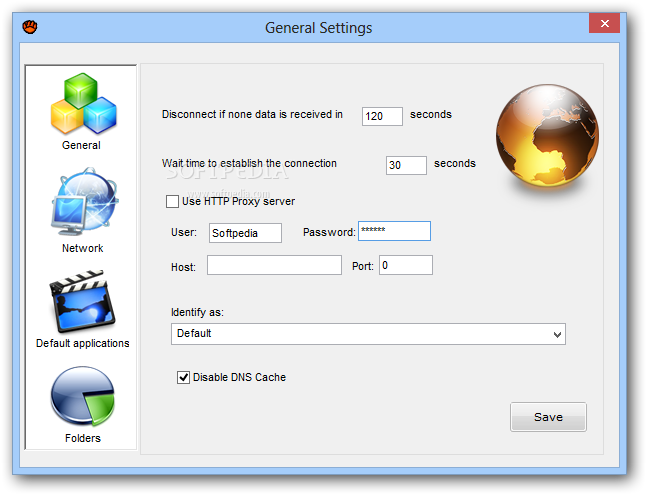Click the Save button
This screenshot has width=647, height=495.
(x=548, y=417)
